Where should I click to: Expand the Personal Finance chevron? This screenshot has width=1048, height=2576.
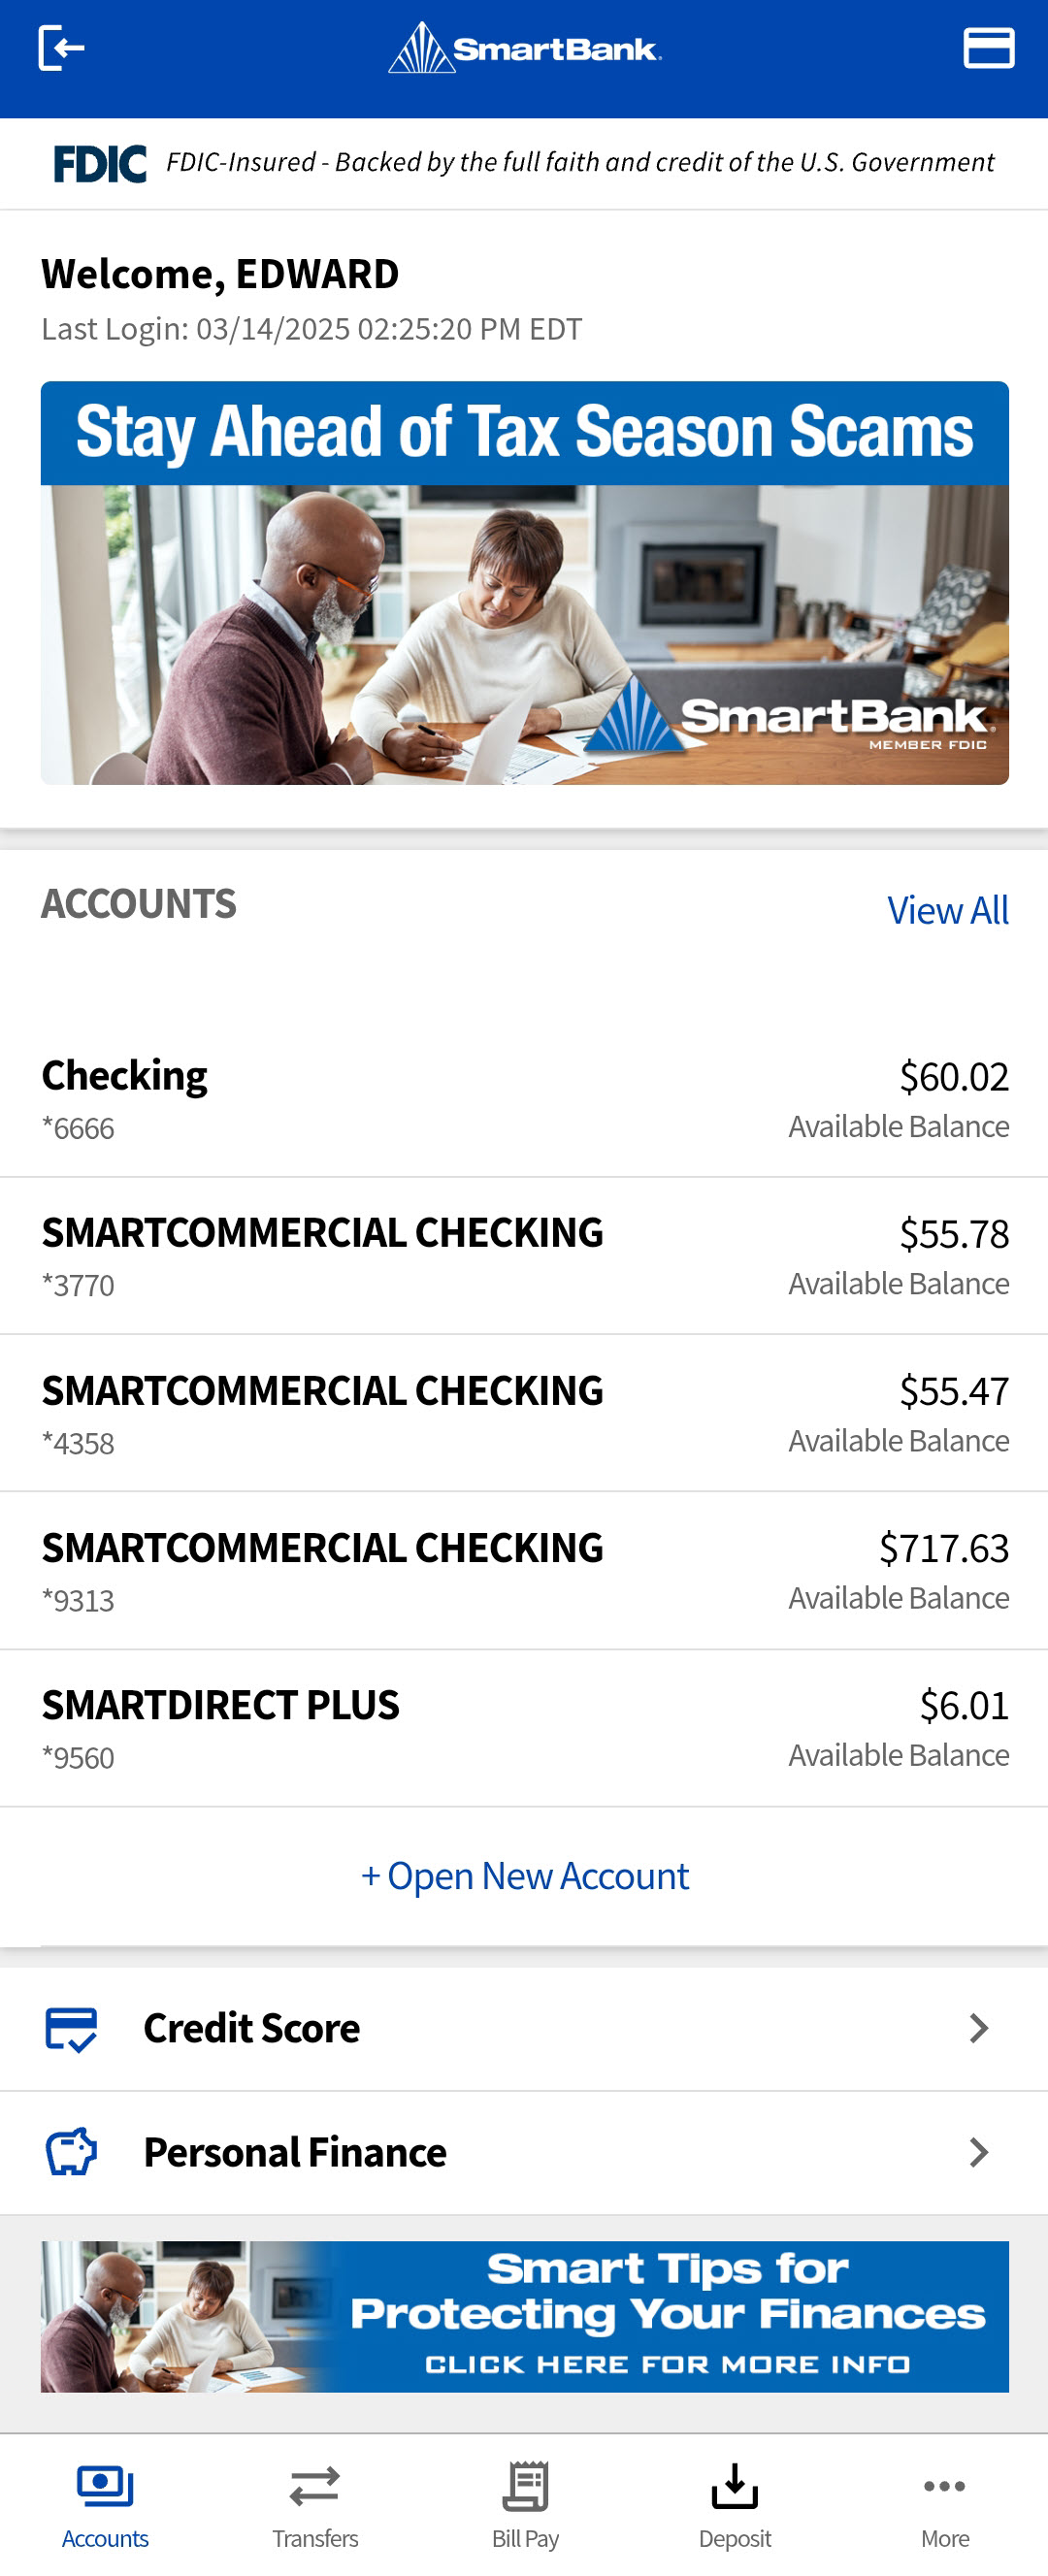[x=979, y=2152]
